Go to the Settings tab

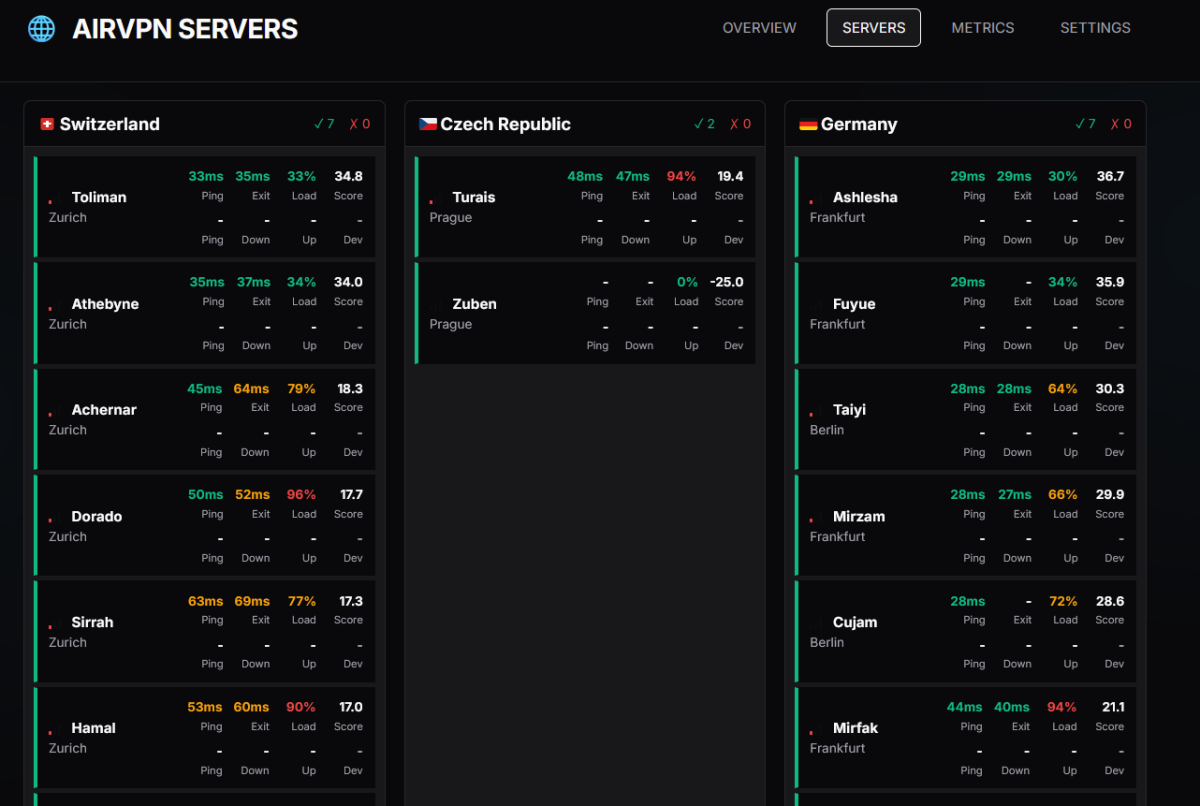coord(1095,28)
